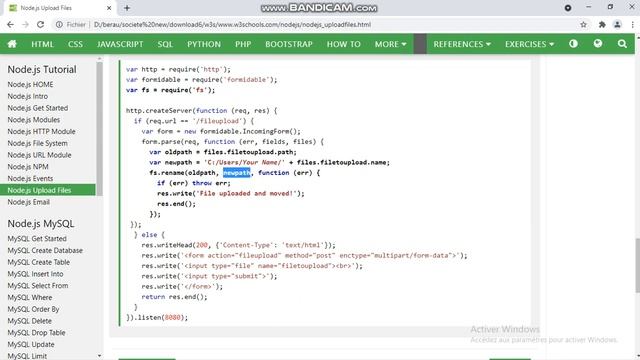Open Node.js Modules link
This screenshot has width=640, height=360.
tap(33, 120)
